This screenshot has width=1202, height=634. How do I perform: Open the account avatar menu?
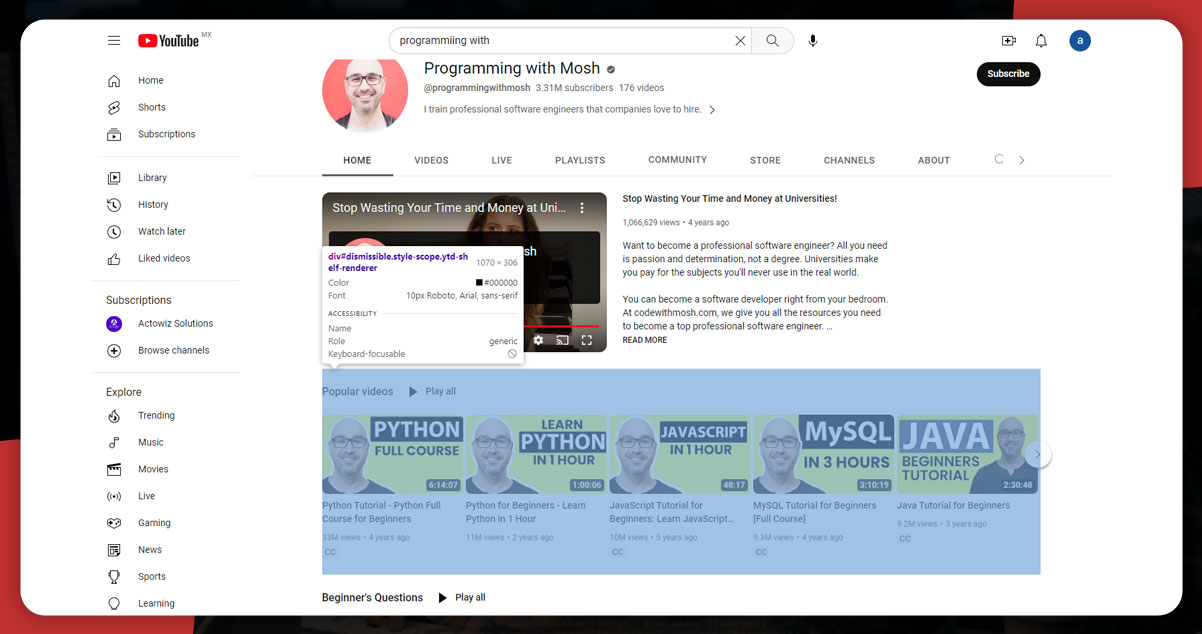pos(1080,40)
